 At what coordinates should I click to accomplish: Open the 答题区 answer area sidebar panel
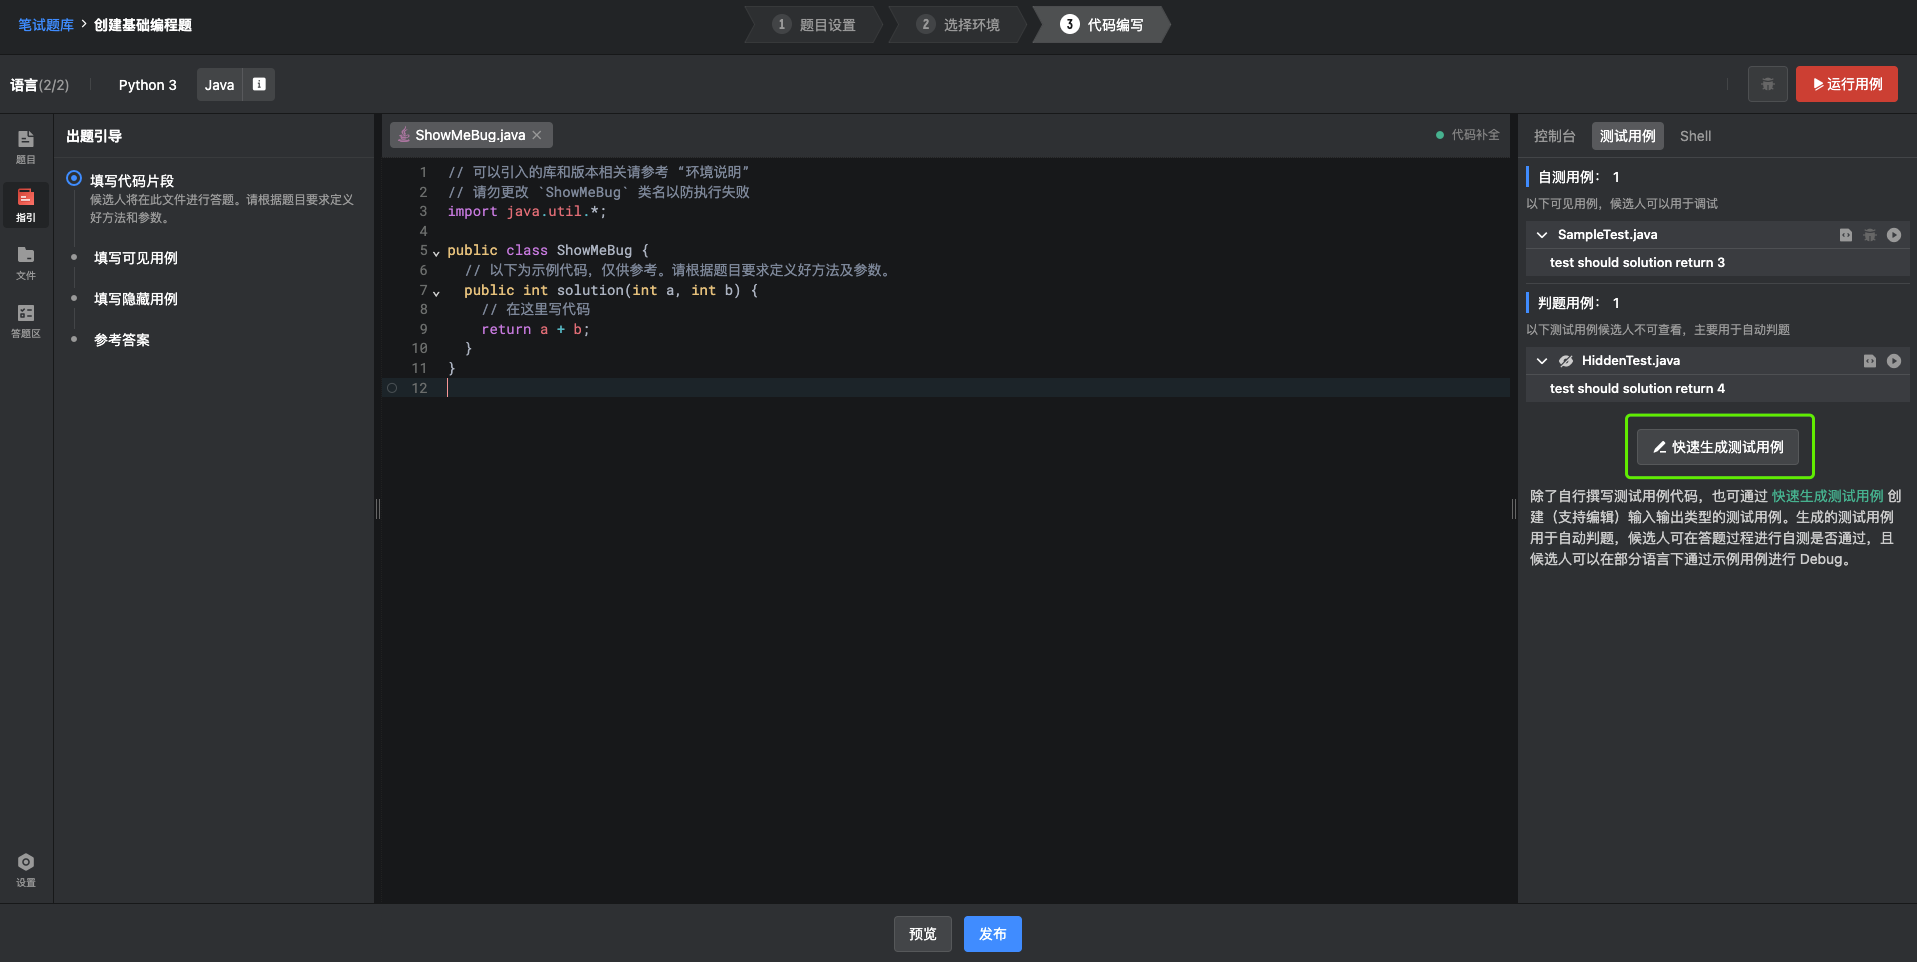click(26, 321)
